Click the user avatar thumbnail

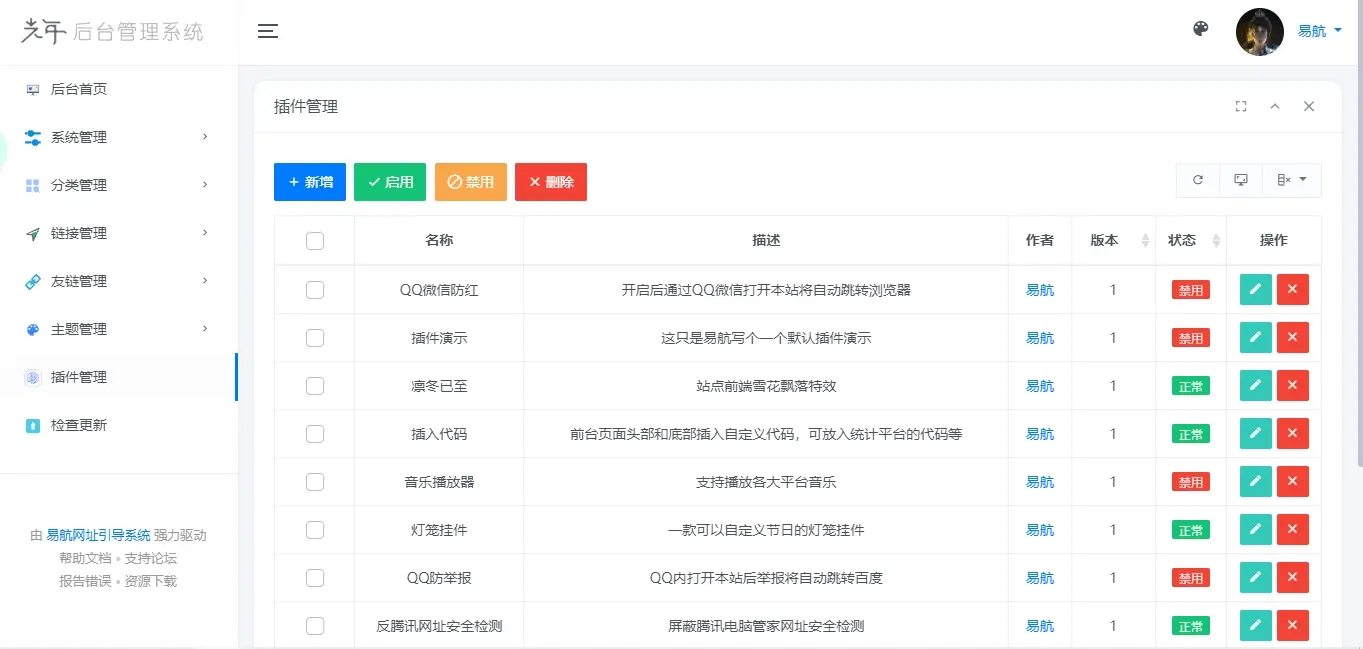click(1259, 31)
